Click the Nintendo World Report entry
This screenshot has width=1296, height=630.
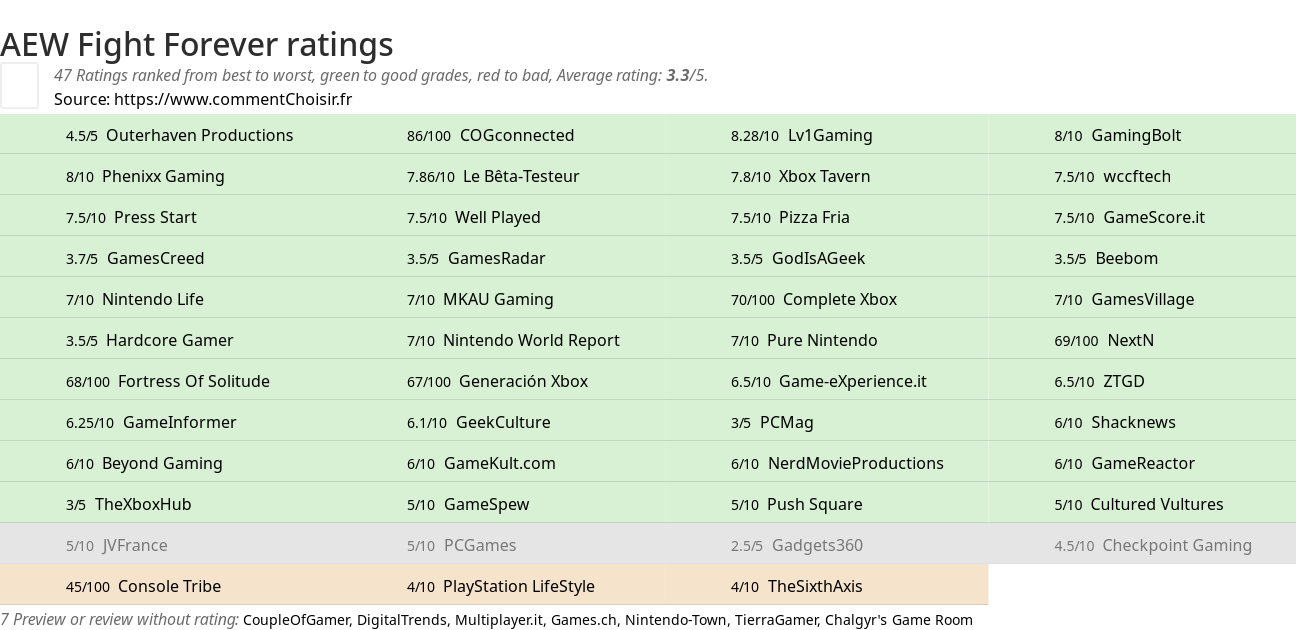pyautogui.click(x=513, y=340)
